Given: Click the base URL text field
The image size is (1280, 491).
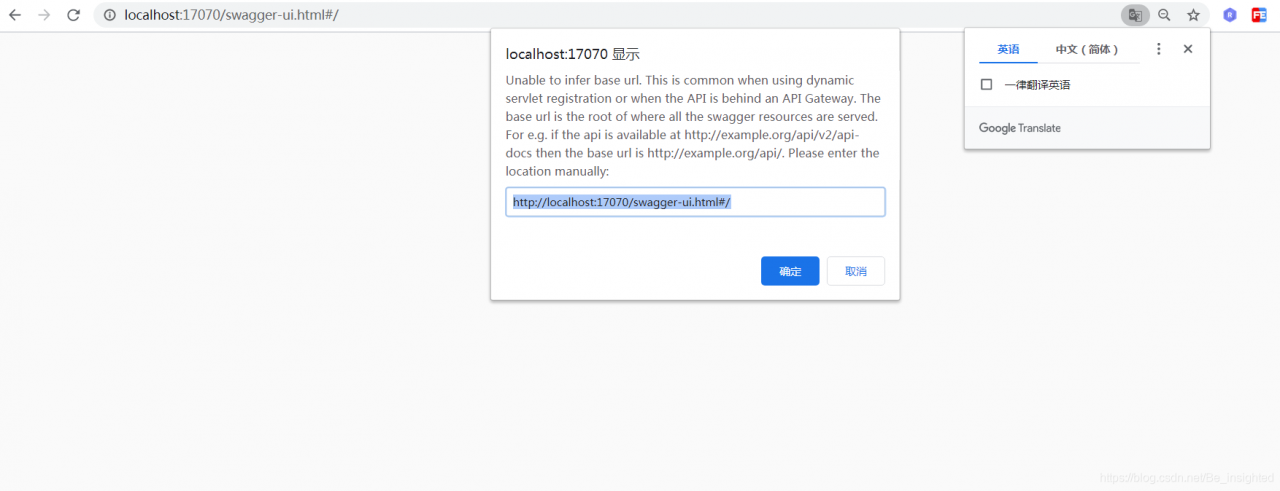Looking at the screenshot, I should coord(695,202).
